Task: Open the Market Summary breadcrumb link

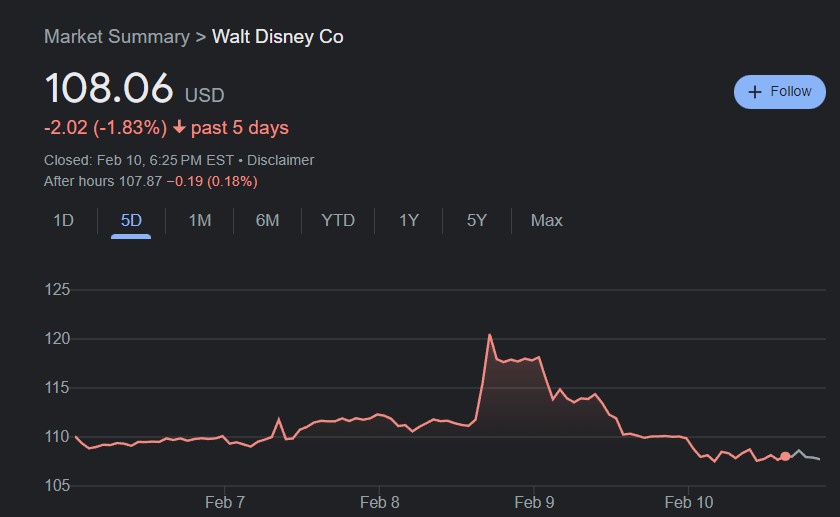Action: (x=117, y=37)
